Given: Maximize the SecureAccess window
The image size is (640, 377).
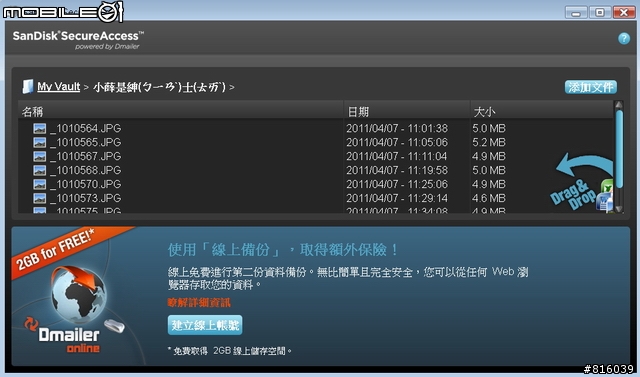Looking at the screenshot, I should pos(600,12).
